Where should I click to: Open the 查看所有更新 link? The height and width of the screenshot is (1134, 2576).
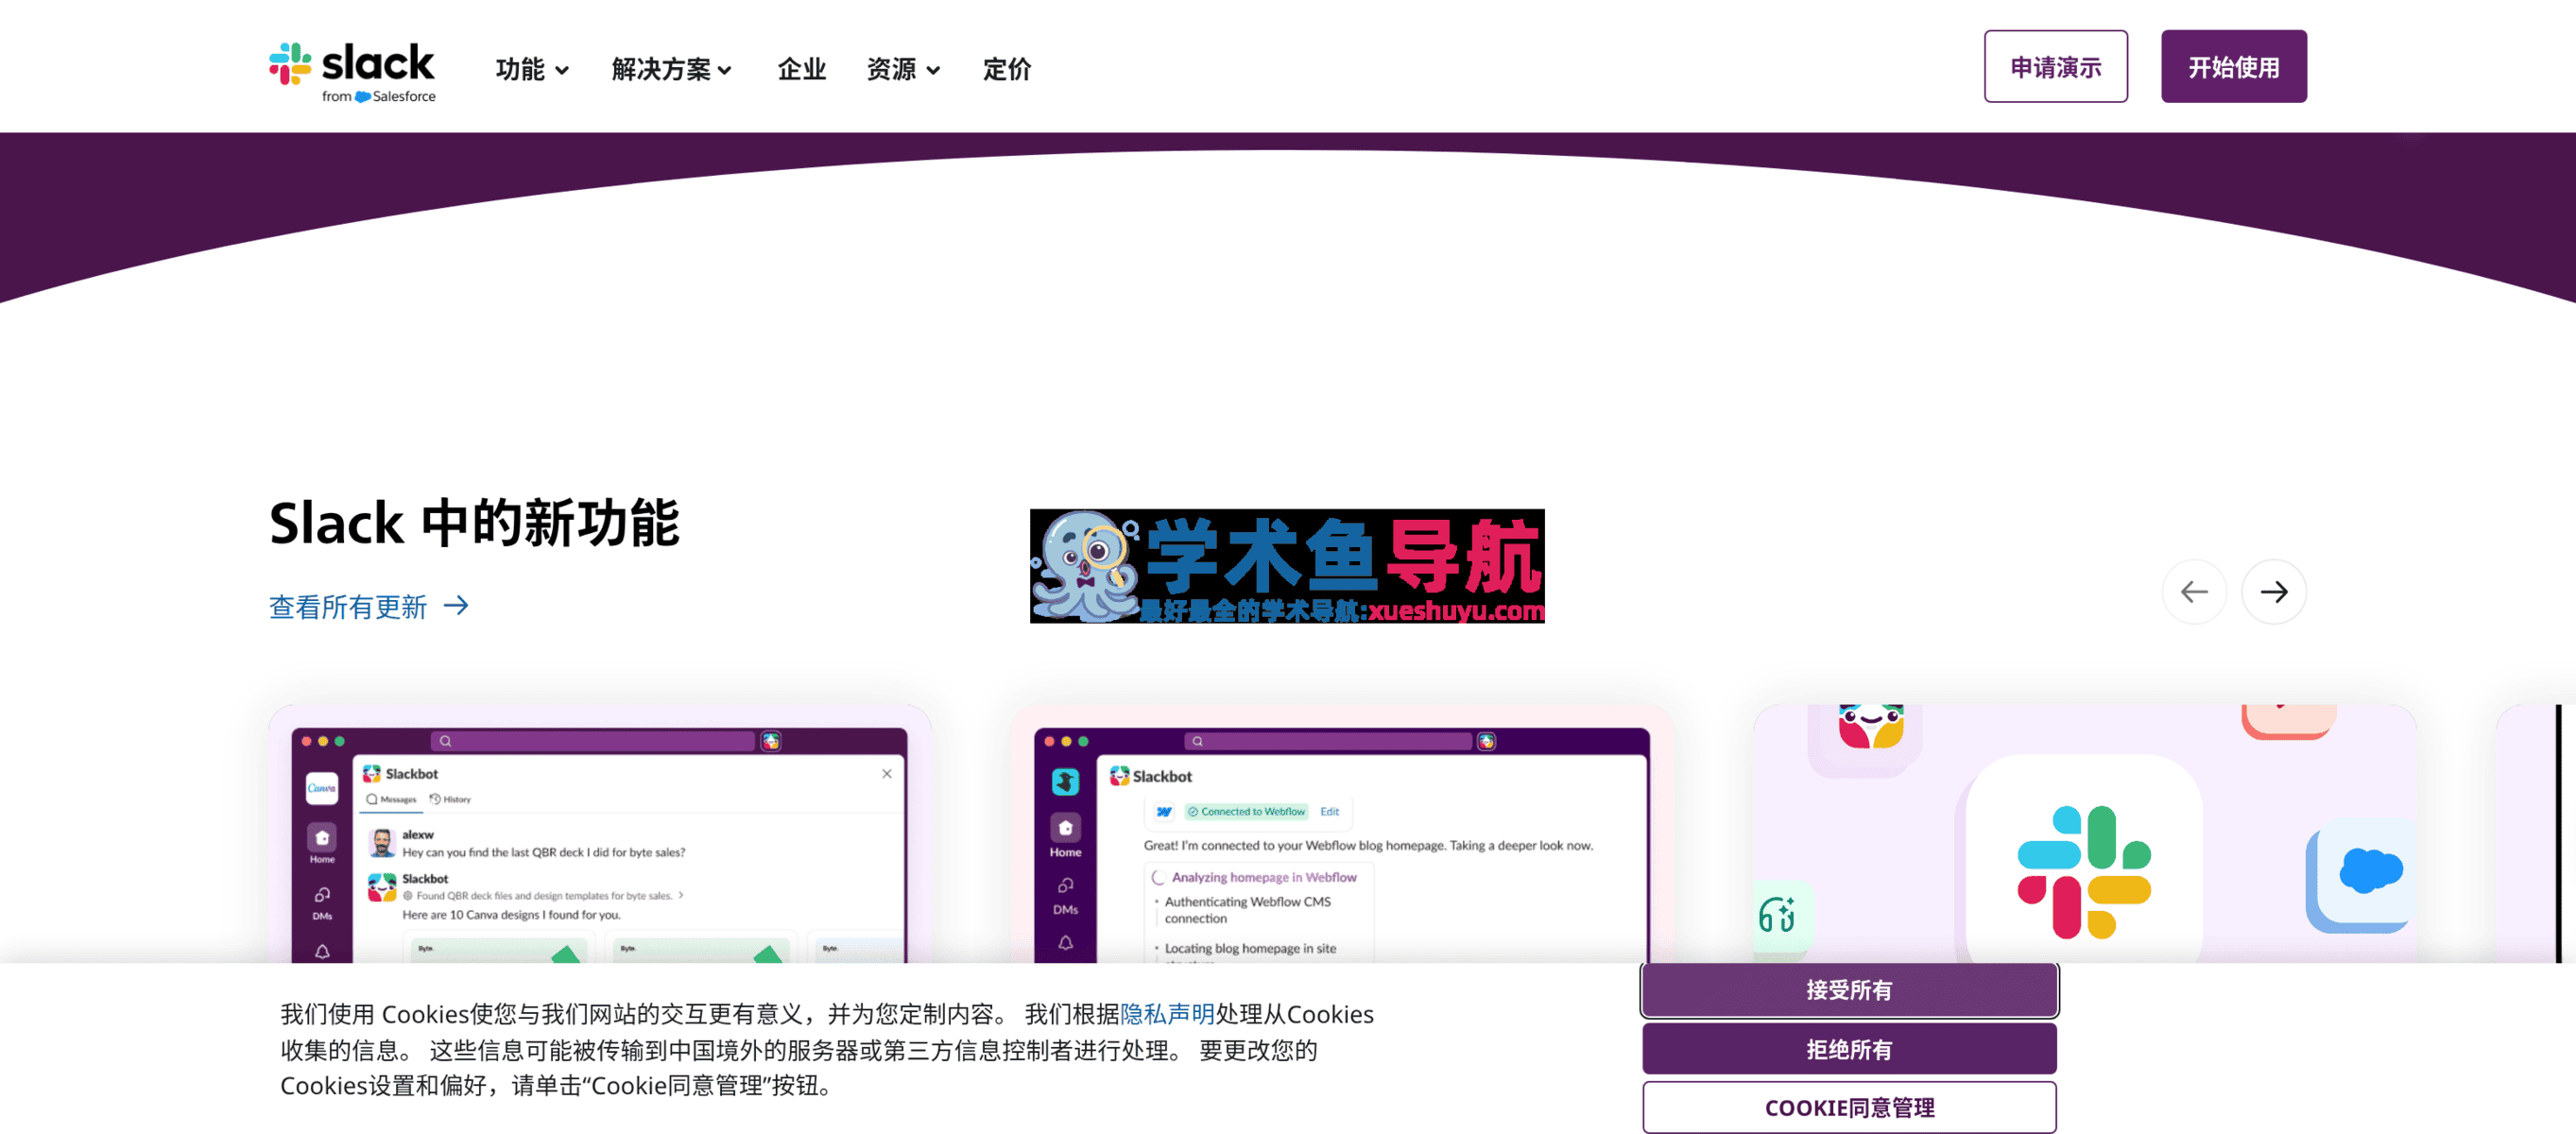click(x=368, y=606)
